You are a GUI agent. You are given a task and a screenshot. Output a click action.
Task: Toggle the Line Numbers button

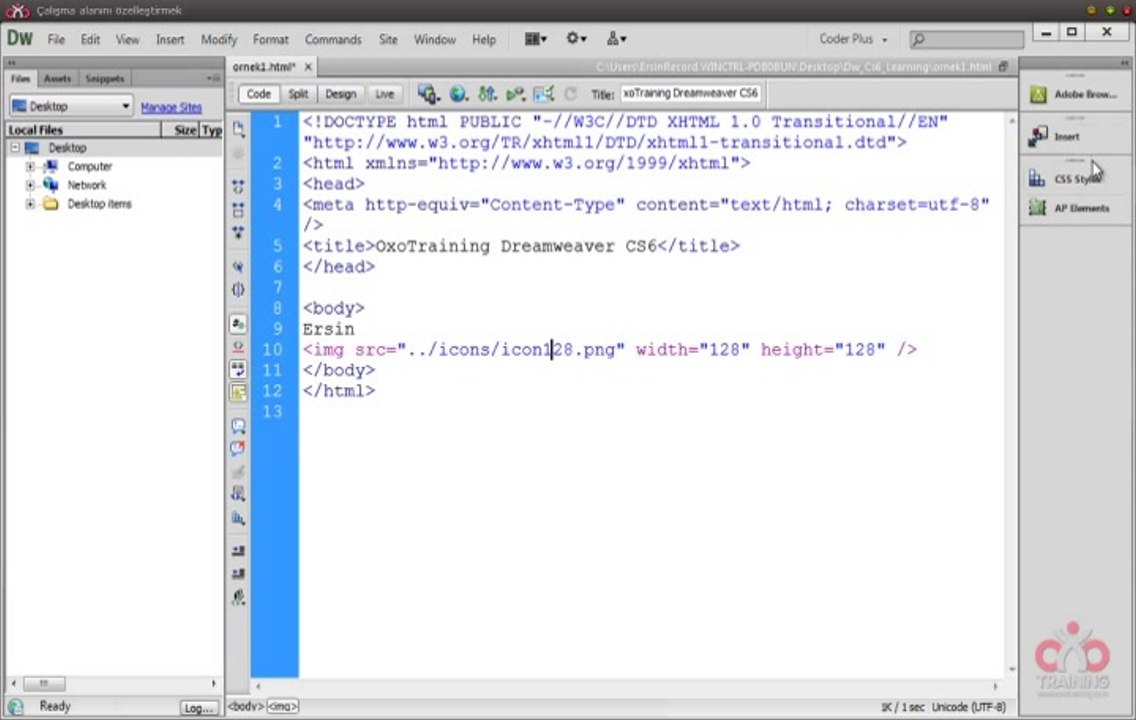coord(238,324)
